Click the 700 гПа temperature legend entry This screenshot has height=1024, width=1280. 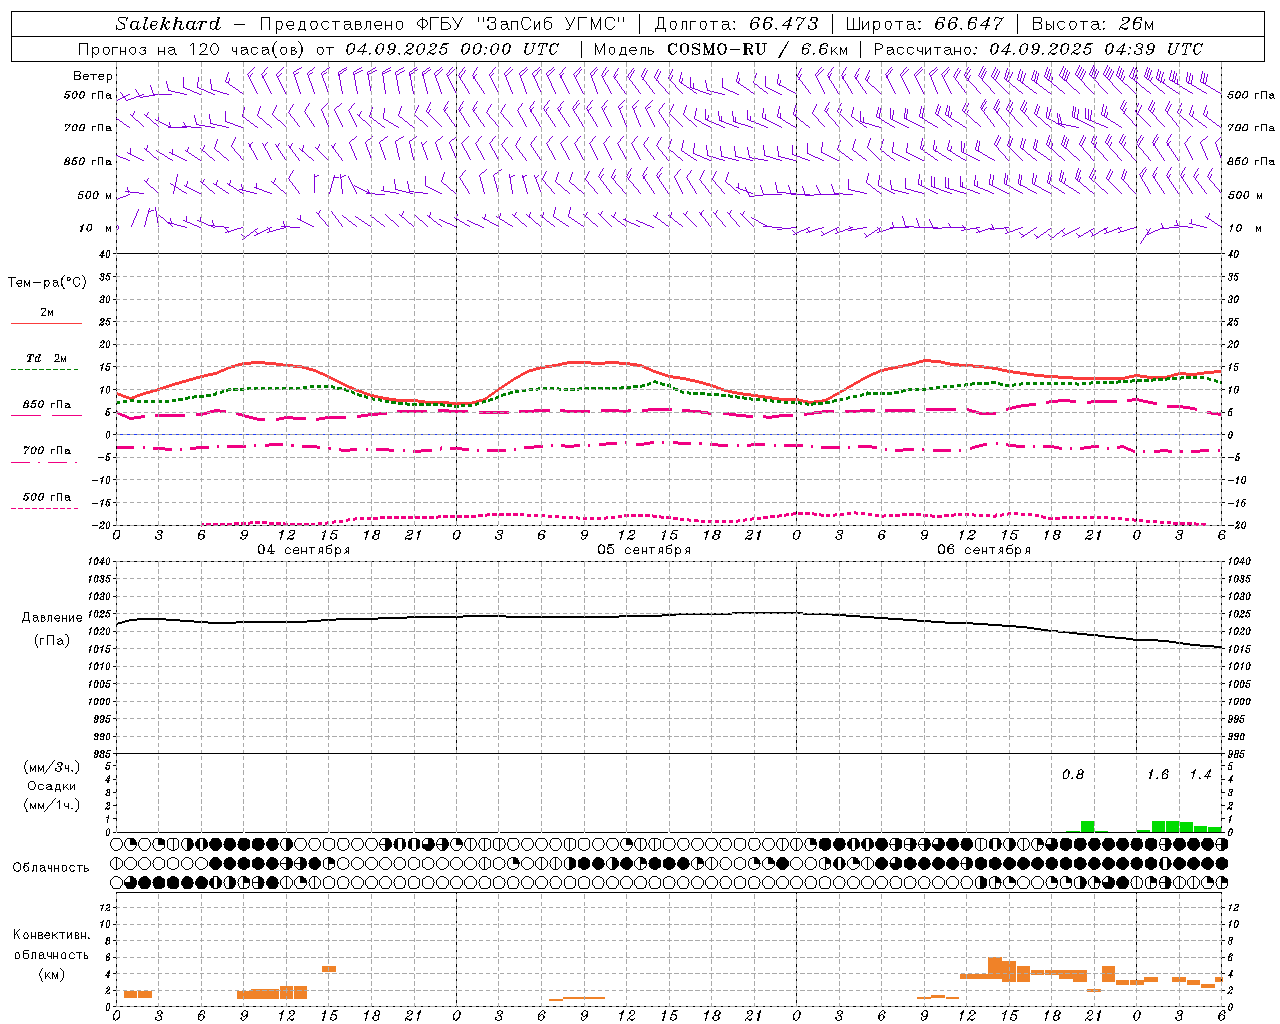coord(47,451)
